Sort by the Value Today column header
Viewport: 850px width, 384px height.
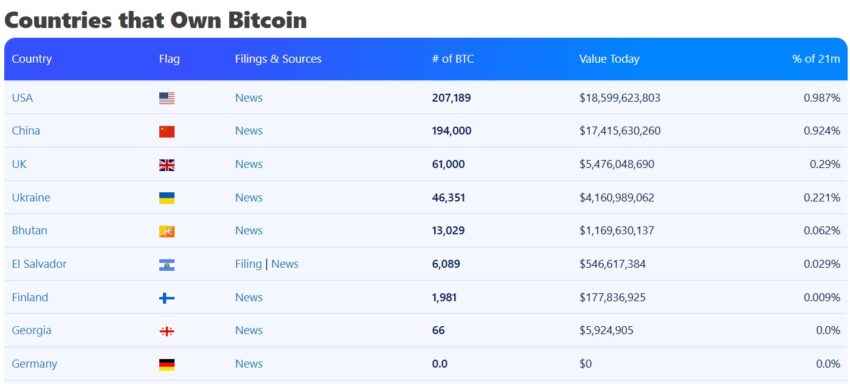tap(609, 59)
